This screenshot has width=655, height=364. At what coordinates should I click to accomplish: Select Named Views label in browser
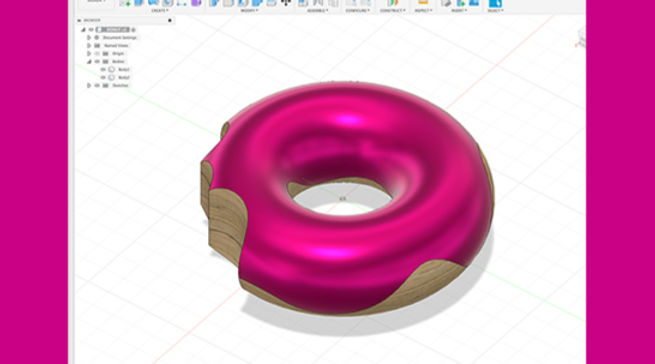116,46
